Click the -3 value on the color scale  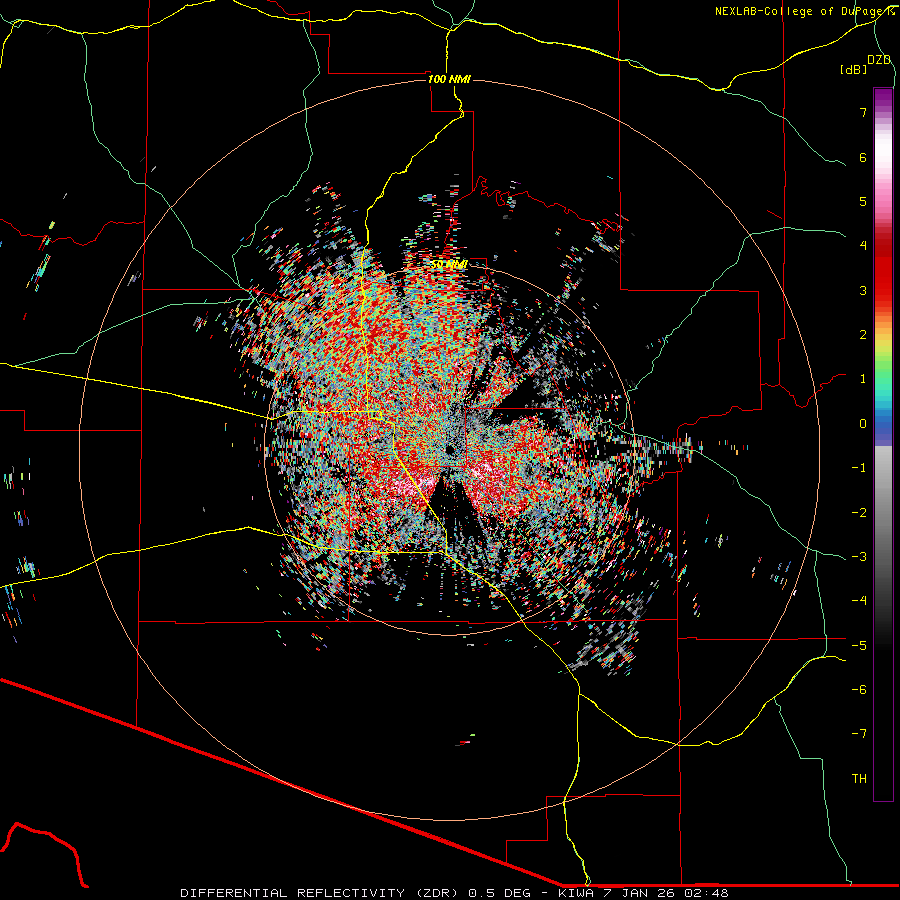(859, 557)
